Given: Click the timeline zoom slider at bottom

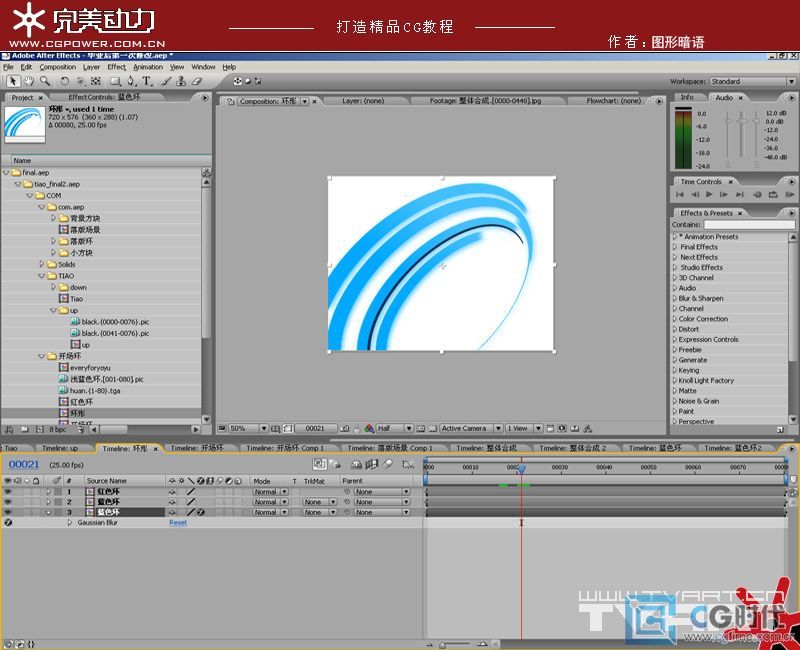Looking at the screenshot, I should click(x=443, y=645).
